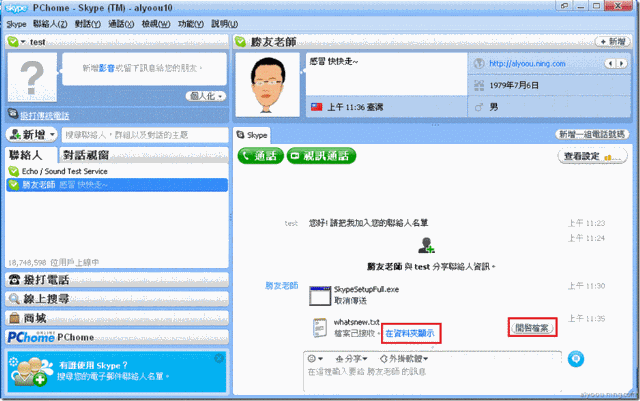Open the 新增 contact dropdown button
This screenshot has width=640, height=401.
click(32, 134)
